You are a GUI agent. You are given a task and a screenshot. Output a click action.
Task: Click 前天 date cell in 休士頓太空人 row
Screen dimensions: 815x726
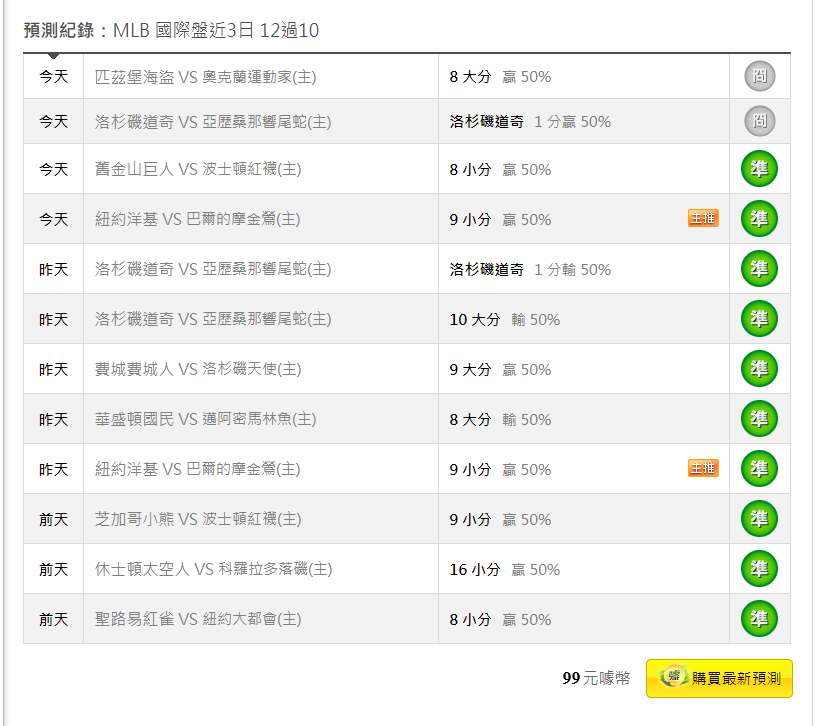54,569
